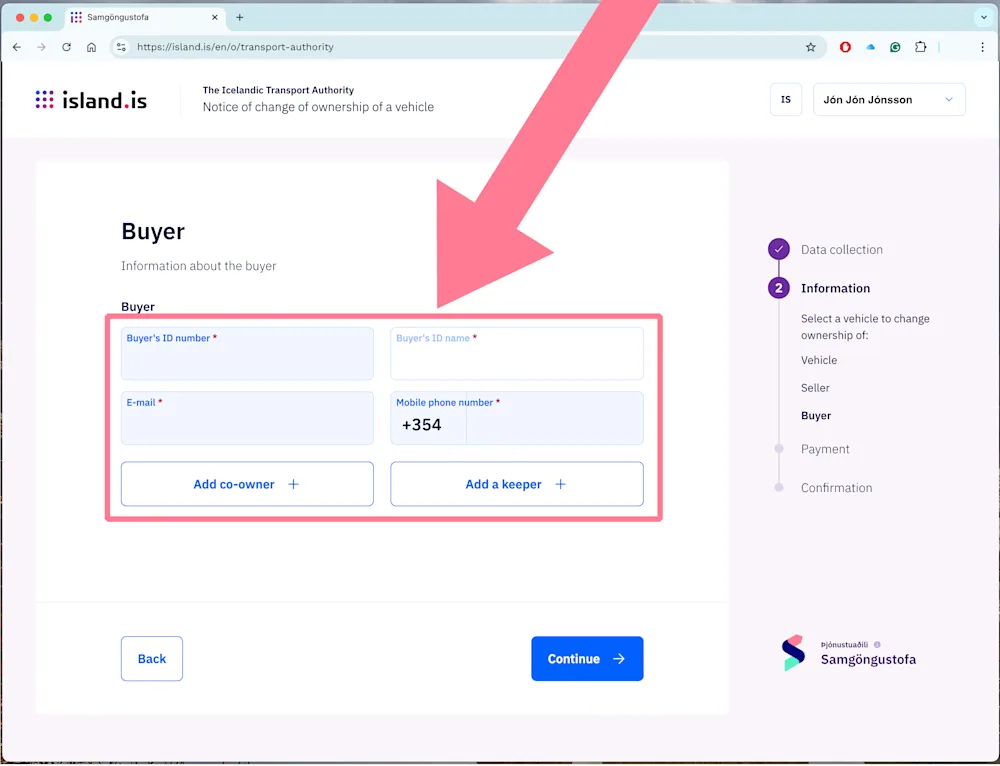
Task: Focus the E-mail field
Action: pyautogui.click(x=247, y=418)
